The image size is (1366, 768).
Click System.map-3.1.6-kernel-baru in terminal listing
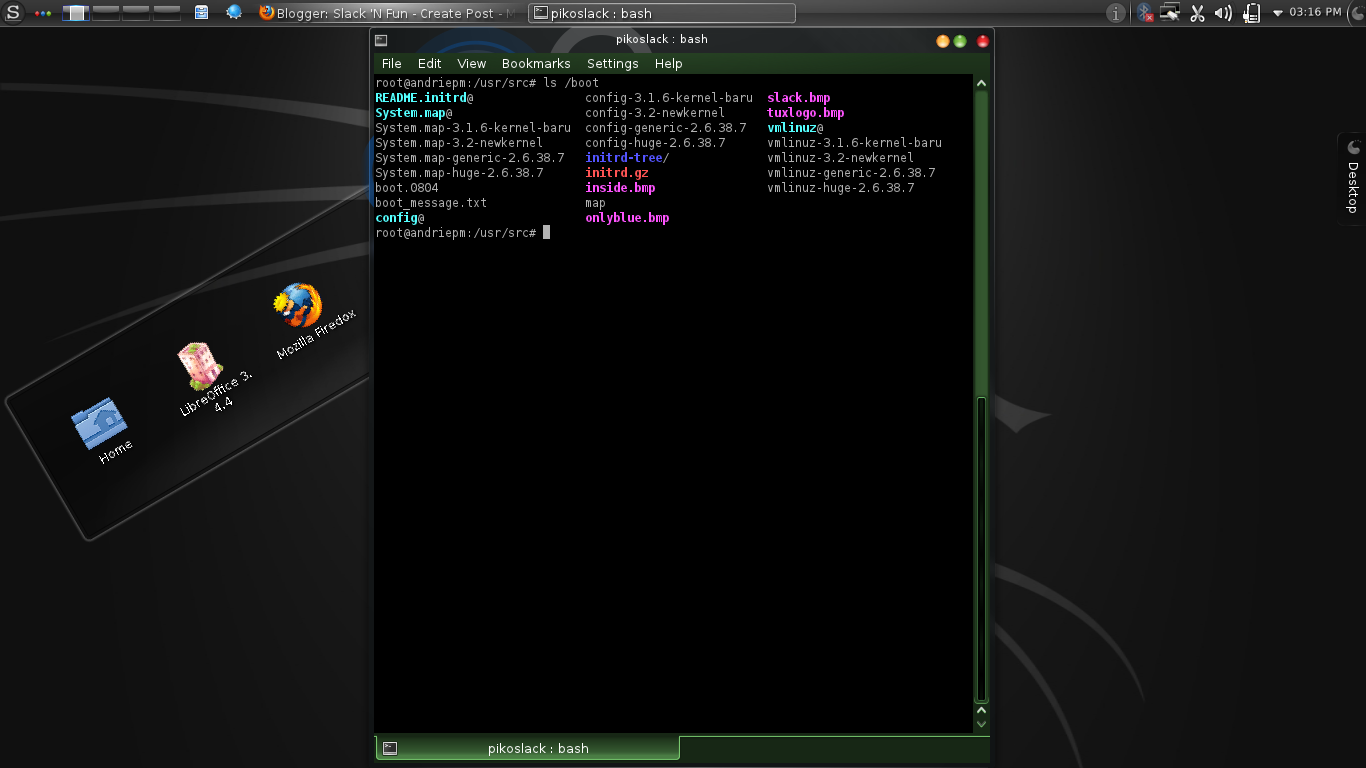point(473,128)
